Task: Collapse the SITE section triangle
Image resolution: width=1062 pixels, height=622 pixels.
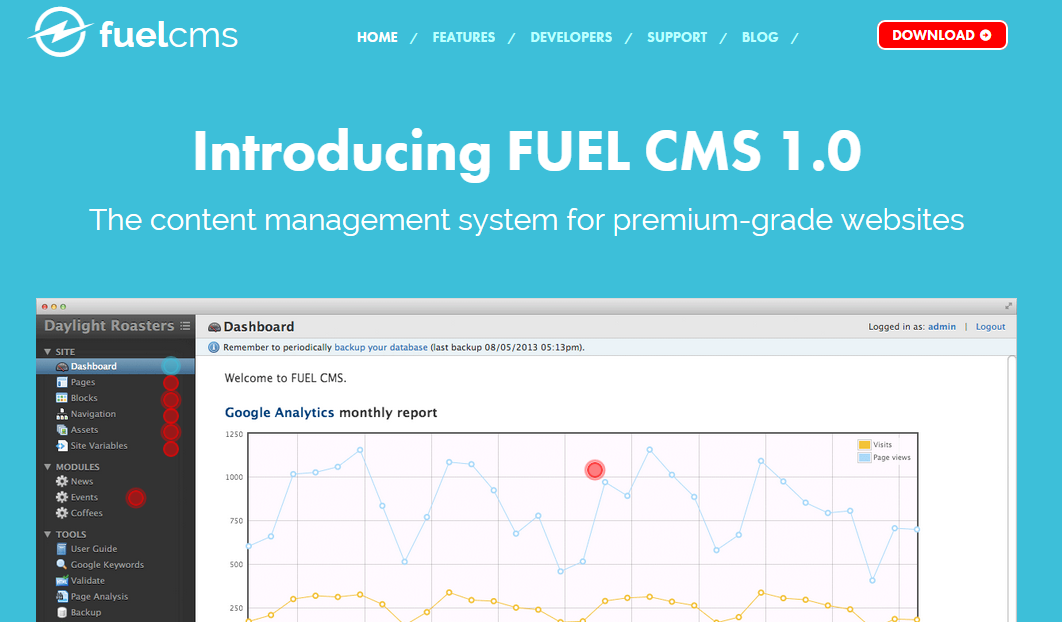Action: pos(47,352)
